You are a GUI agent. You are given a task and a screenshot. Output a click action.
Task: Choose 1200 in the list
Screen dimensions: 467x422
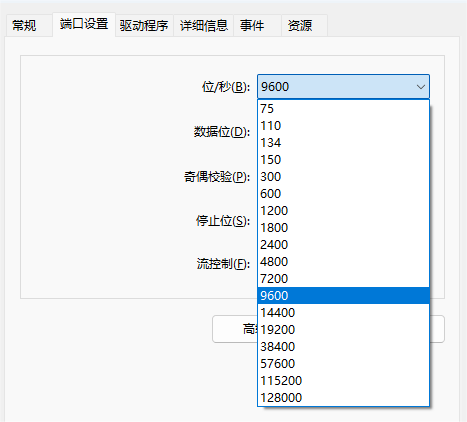(x=343, y=211)
